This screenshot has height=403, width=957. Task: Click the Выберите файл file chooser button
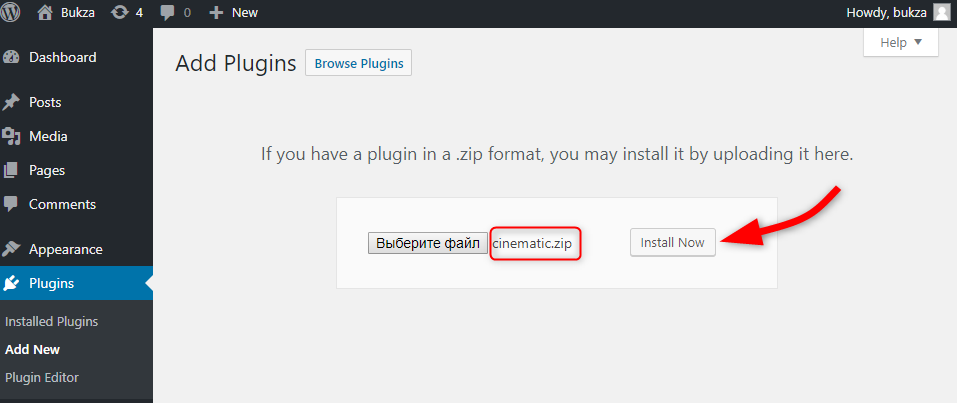(428, 243)
